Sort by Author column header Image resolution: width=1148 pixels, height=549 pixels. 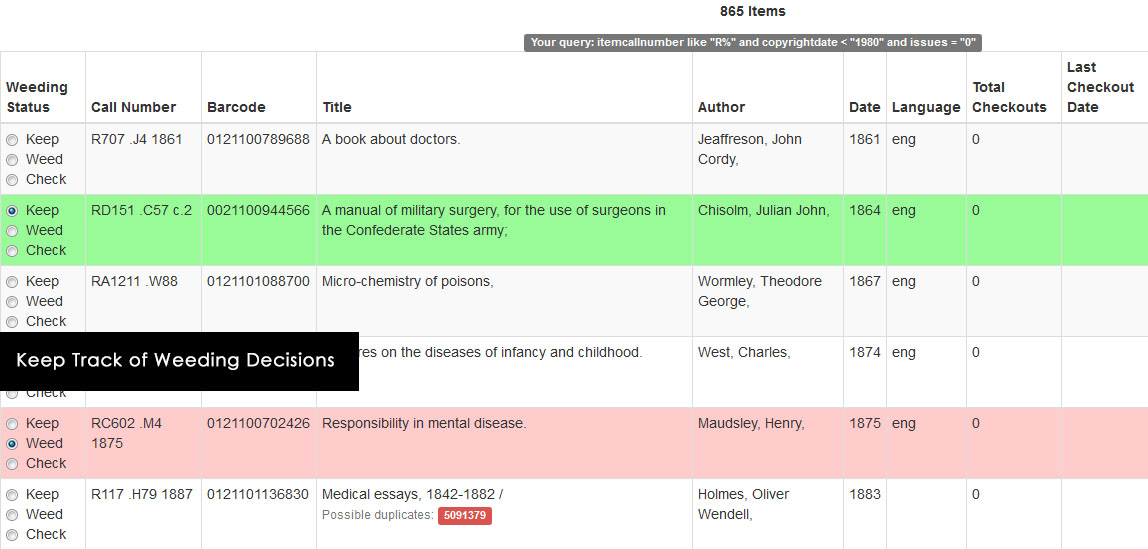721,107
